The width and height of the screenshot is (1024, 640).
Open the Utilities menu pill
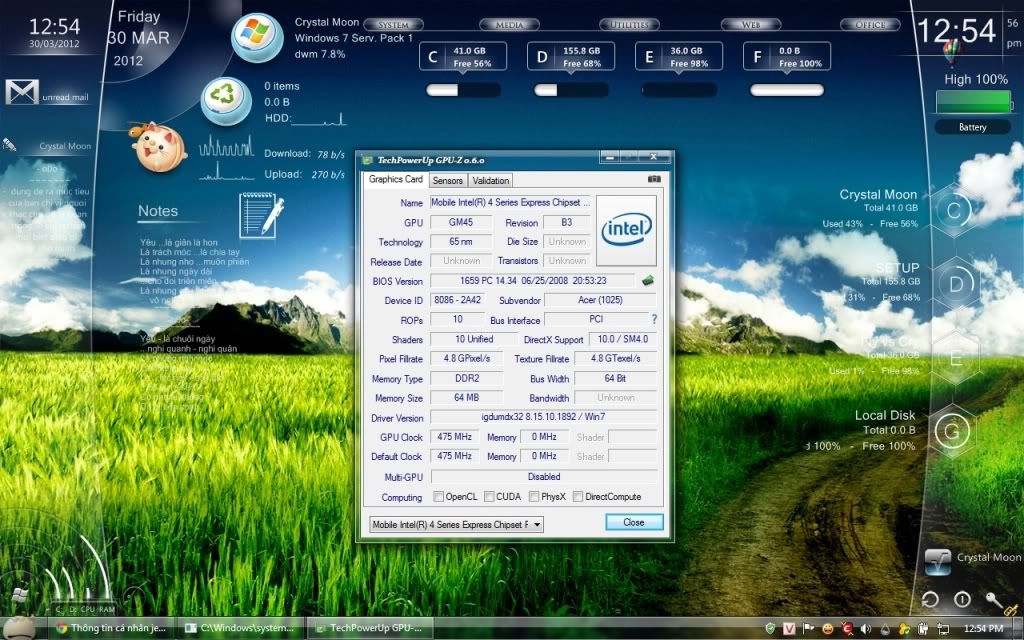tap(629, 25)
